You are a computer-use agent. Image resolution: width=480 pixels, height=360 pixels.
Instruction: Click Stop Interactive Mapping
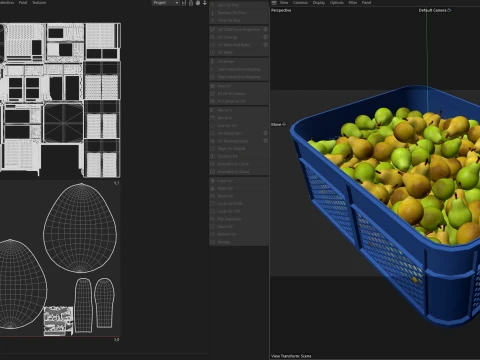pos(239,77)
